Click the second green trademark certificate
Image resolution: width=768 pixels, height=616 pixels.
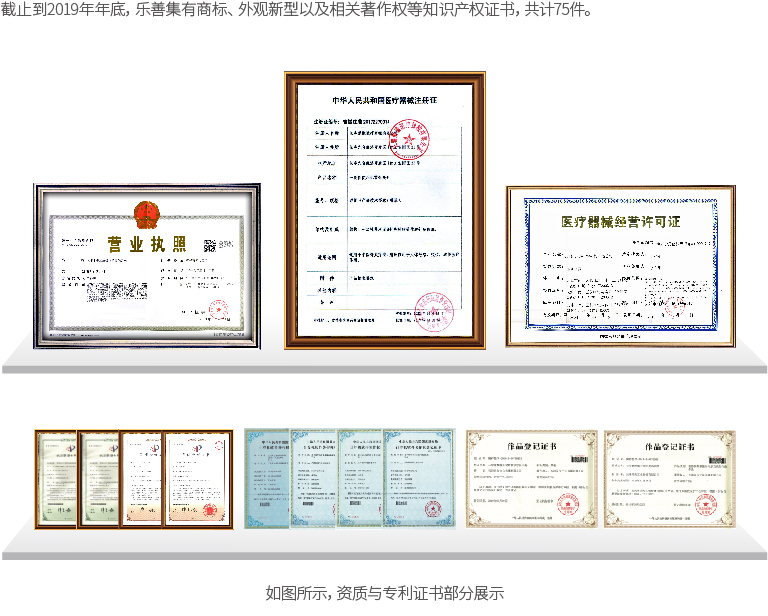98,479
